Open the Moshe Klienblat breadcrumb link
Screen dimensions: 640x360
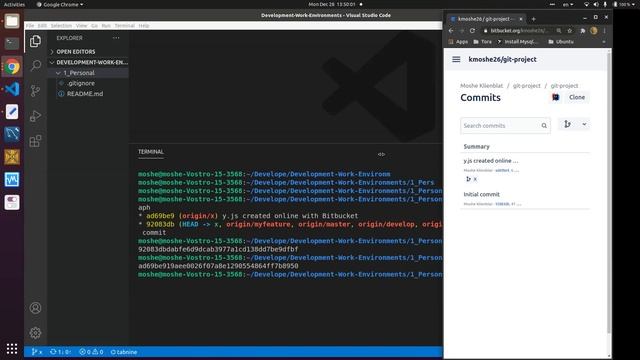point(482,86)
